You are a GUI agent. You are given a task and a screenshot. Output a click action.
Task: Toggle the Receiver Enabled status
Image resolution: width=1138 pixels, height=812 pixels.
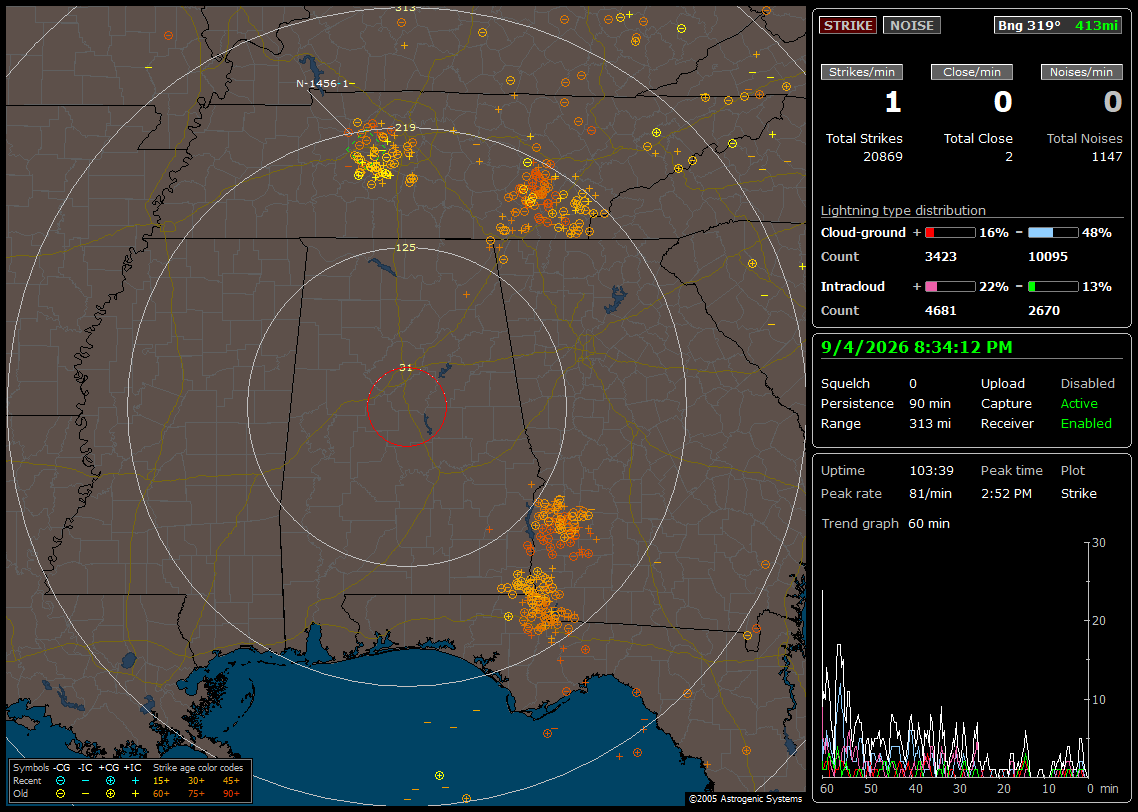1086,424
